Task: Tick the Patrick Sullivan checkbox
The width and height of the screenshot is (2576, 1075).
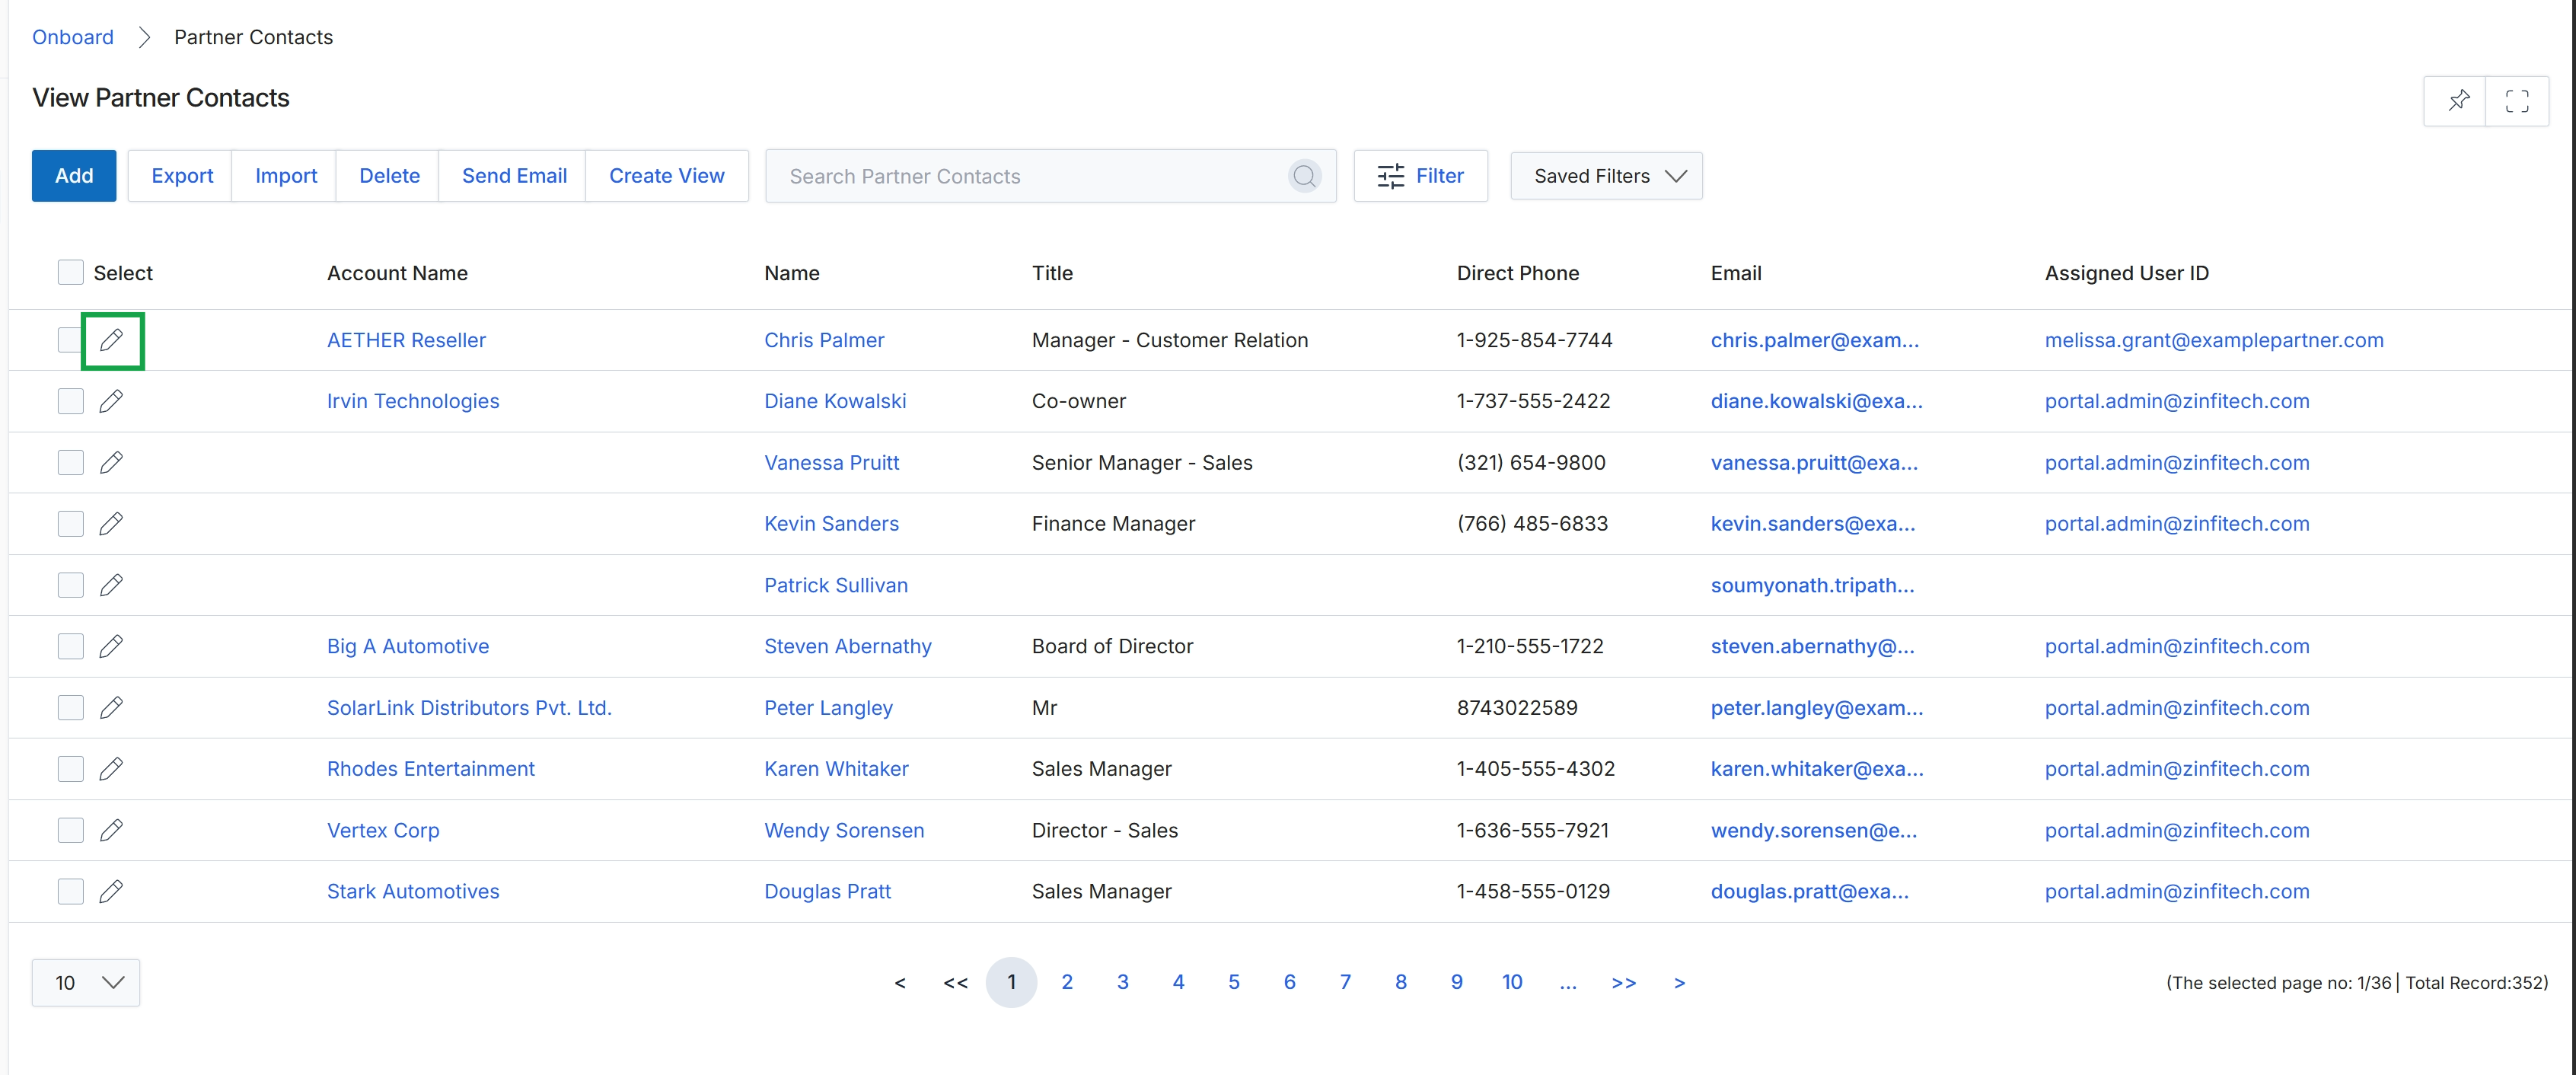Action: [70, 585]
